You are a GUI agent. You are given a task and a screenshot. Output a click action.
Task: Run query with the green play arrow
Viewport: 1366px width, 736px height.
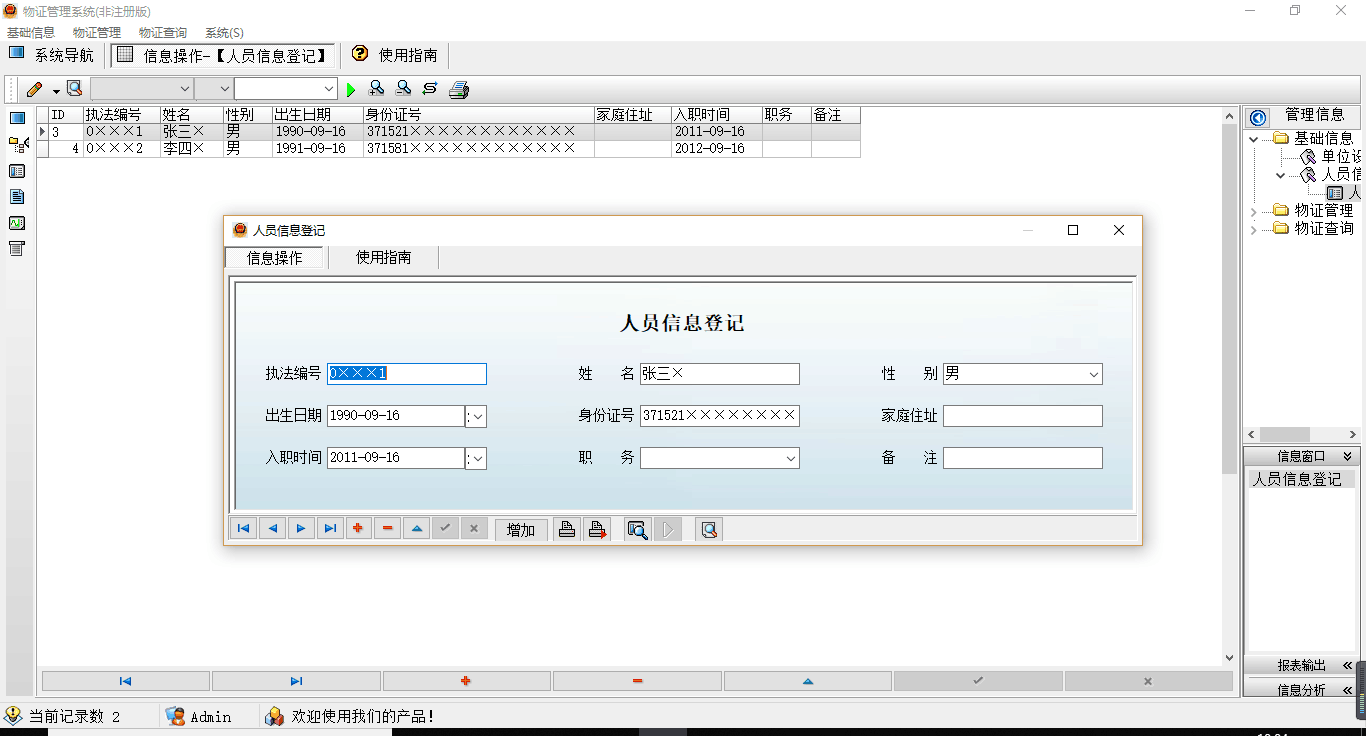[351, 90]
